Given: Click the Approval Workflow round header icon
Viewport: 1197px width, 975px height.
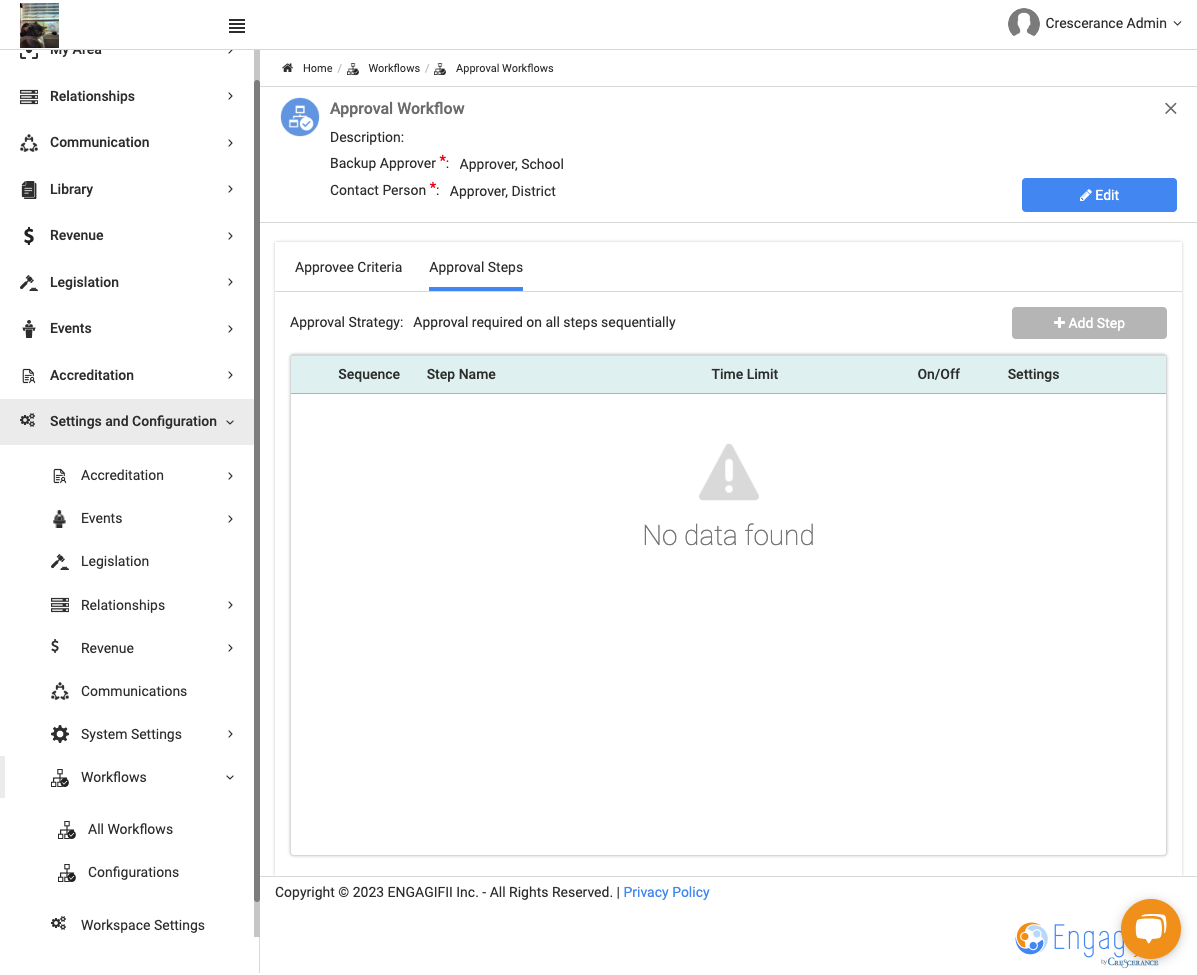Looking at the screenshot, I should pyautogui.click(x=300, y=118).
